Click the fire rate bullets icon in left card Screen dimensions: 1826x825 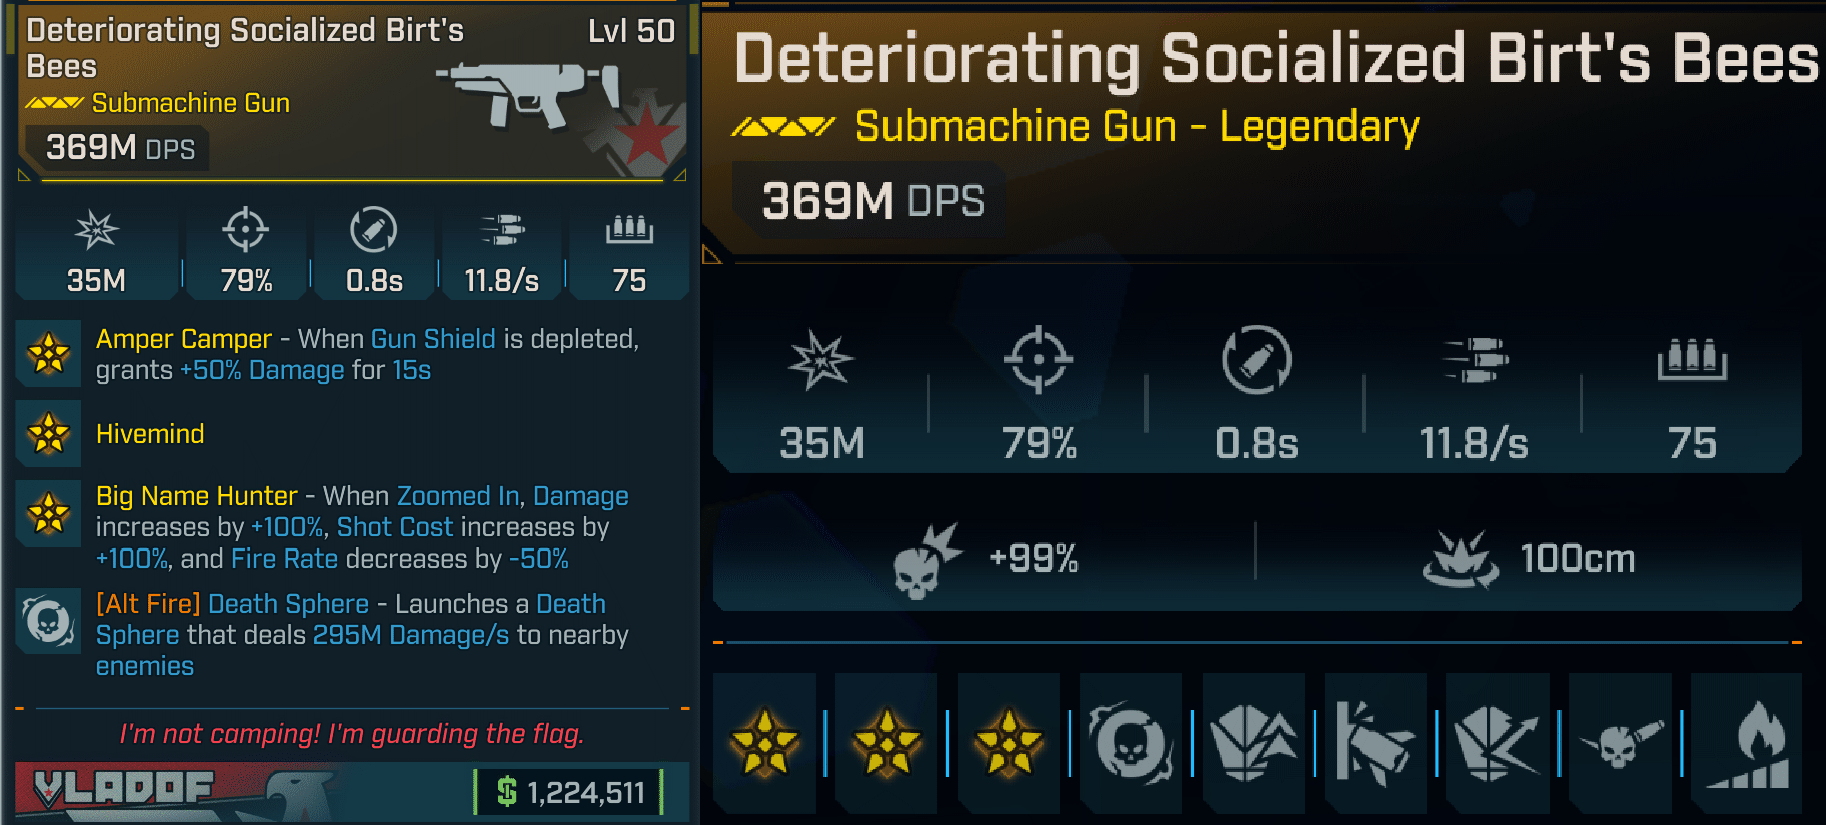(x=502, y=230)
